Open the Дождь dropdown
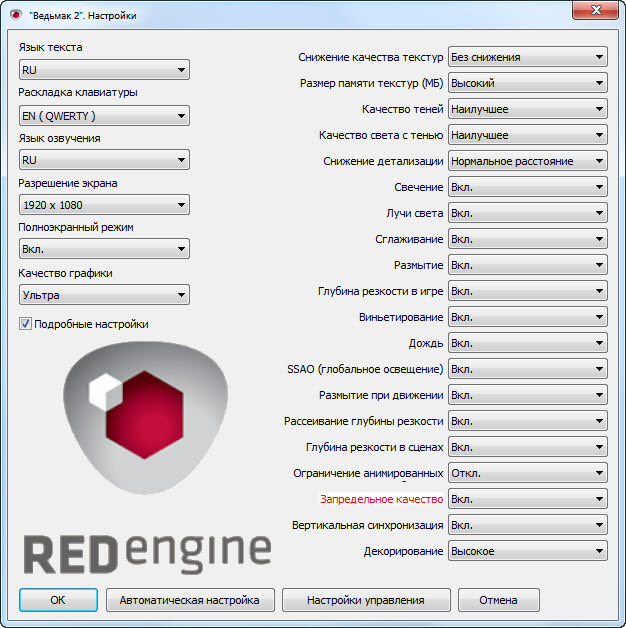The width and height of the screenshot is (626, 628). pyautogui.click(x=527, y=343)
